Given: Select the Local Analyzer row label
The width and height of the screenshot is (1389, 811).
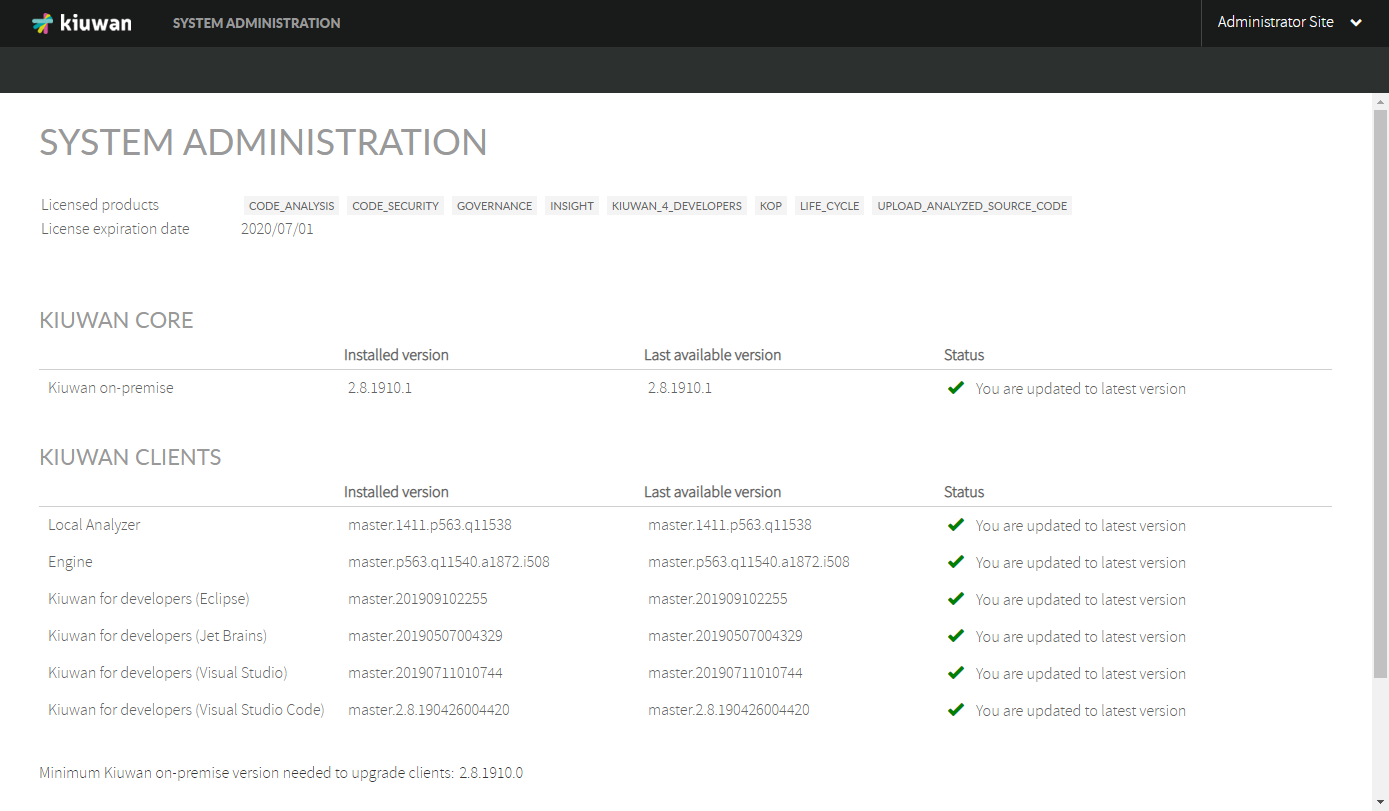Looking at the screenshot, I should point(94,524).
